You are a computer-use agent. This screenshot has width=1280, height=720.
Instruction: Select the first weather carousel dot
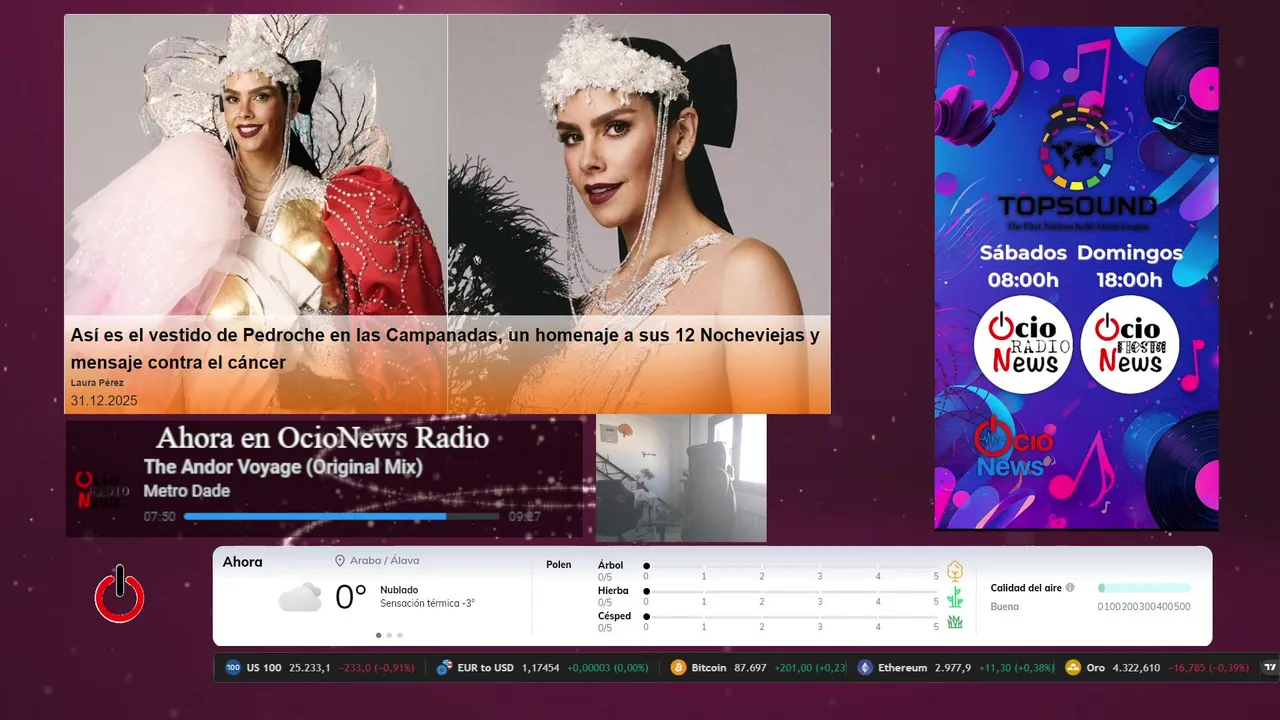(379, 635)
